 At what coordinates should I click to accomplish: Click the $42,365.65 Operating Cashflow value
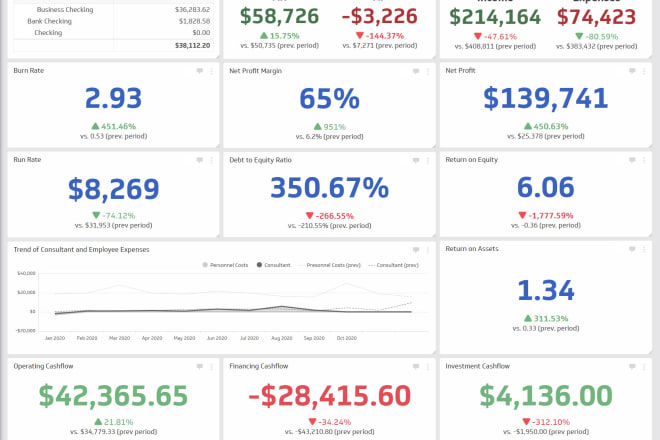point(113,396)
